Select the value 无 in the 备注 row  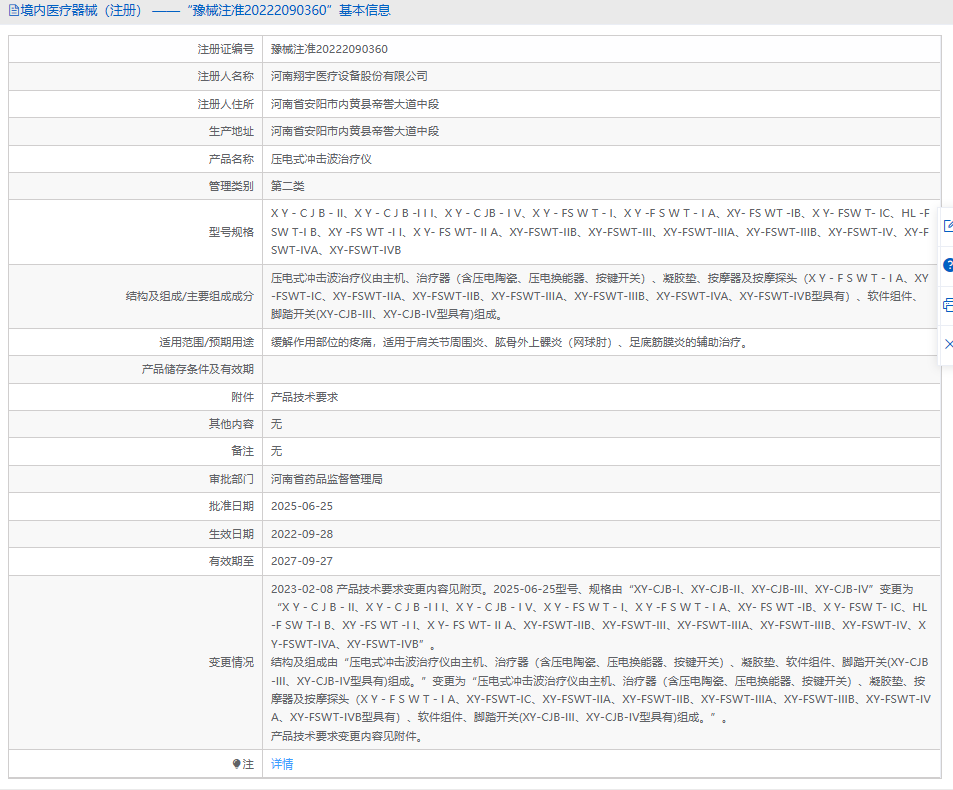tap(277, 451)
